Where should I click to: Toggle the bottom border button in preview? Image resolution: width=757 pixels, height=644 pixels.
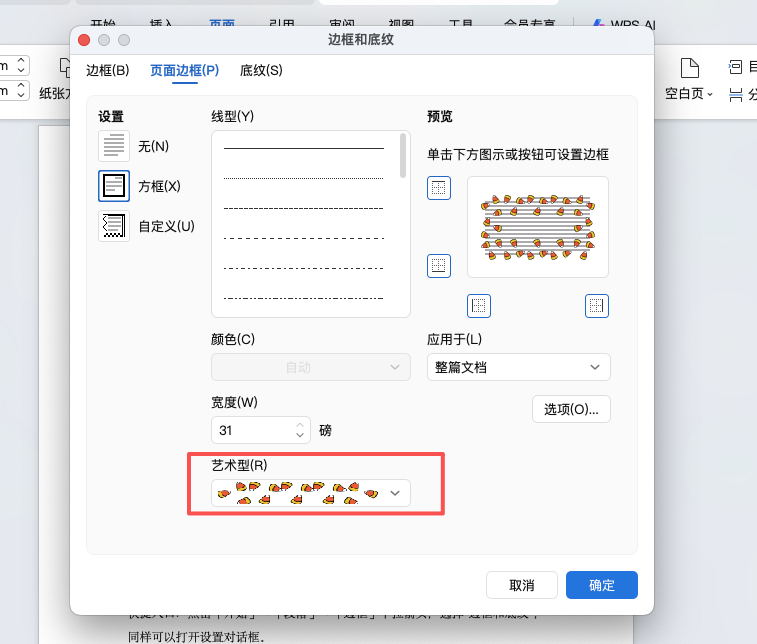point(439,266)
